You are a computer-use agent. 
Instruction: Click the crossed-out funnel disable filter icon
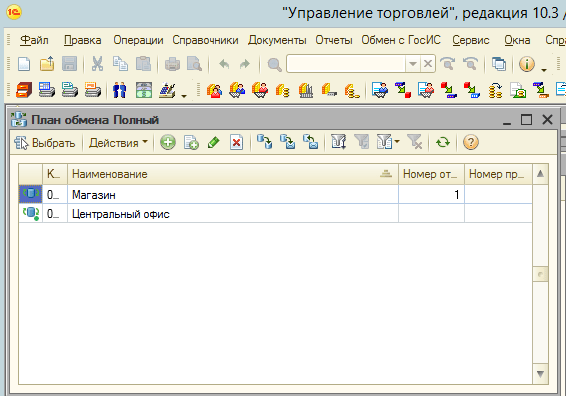pyautogui.click(x=414, y=142)
